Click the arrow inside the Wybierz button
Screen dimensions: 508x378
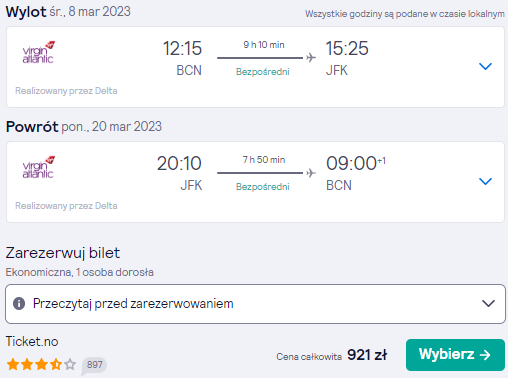[x=485, y=355]
